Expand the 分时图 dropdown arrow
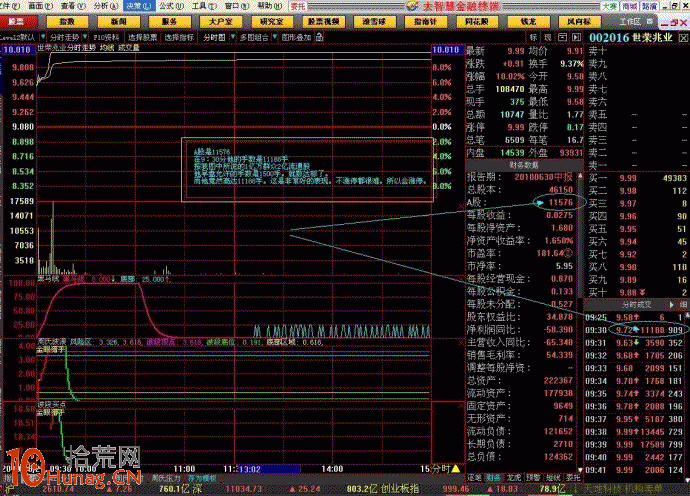The height and width of the screenshot is (496, 690). click(x=233, y=37)
